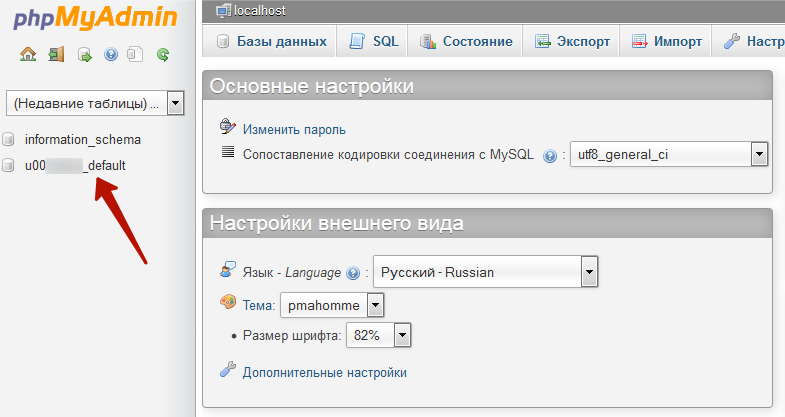
Task: Switch to the Базы данных tab
Action: [270, 42]
